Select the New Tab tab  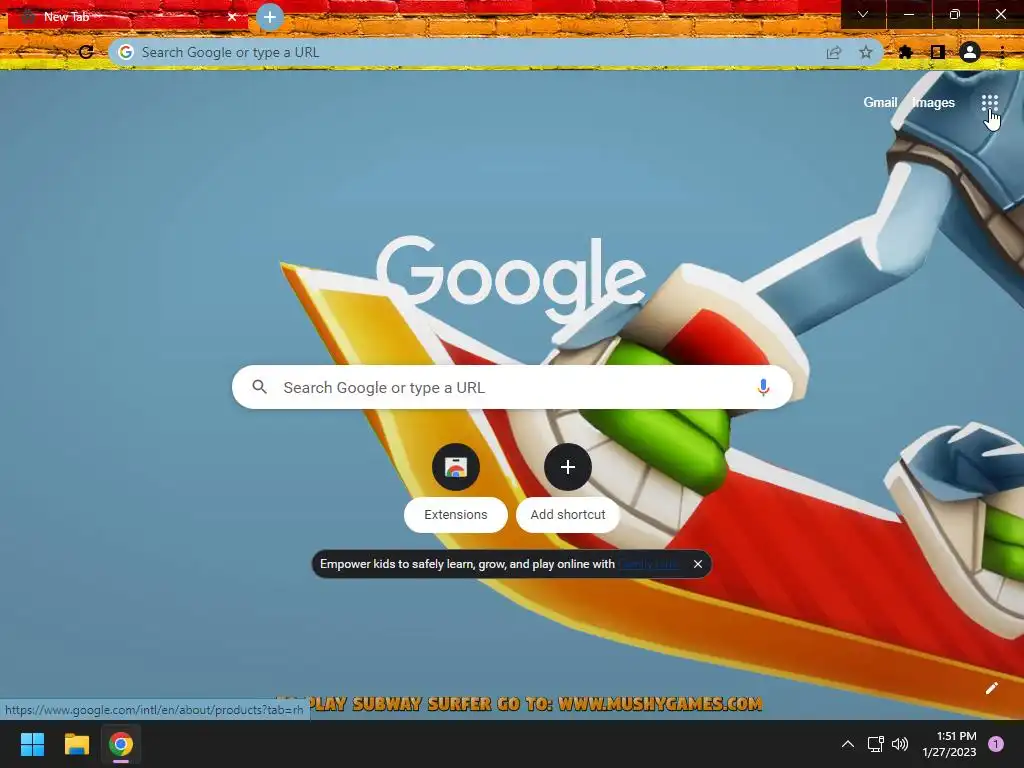(128, 17)
